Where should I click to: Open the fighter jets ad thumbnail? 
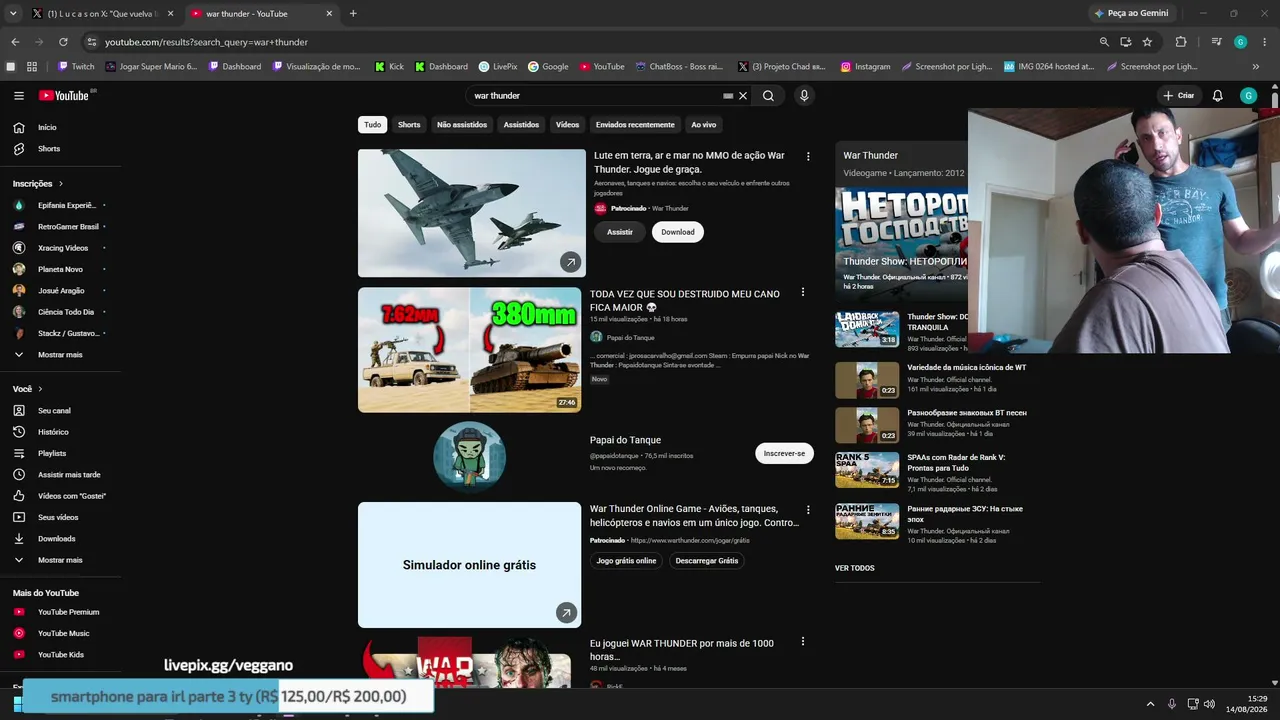[472, 213]
